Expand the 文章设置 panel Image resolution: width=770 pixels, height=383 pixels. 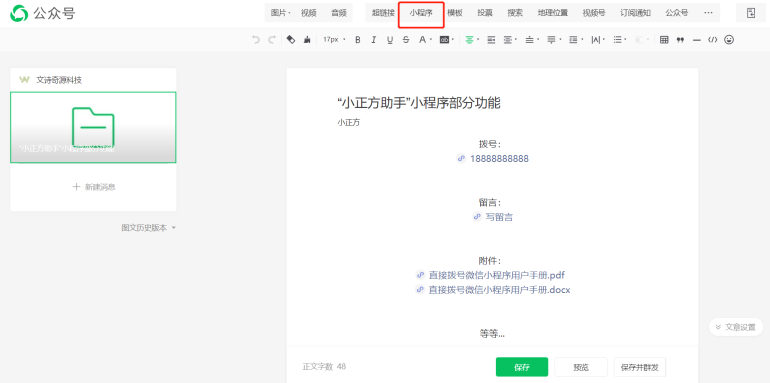736,327
